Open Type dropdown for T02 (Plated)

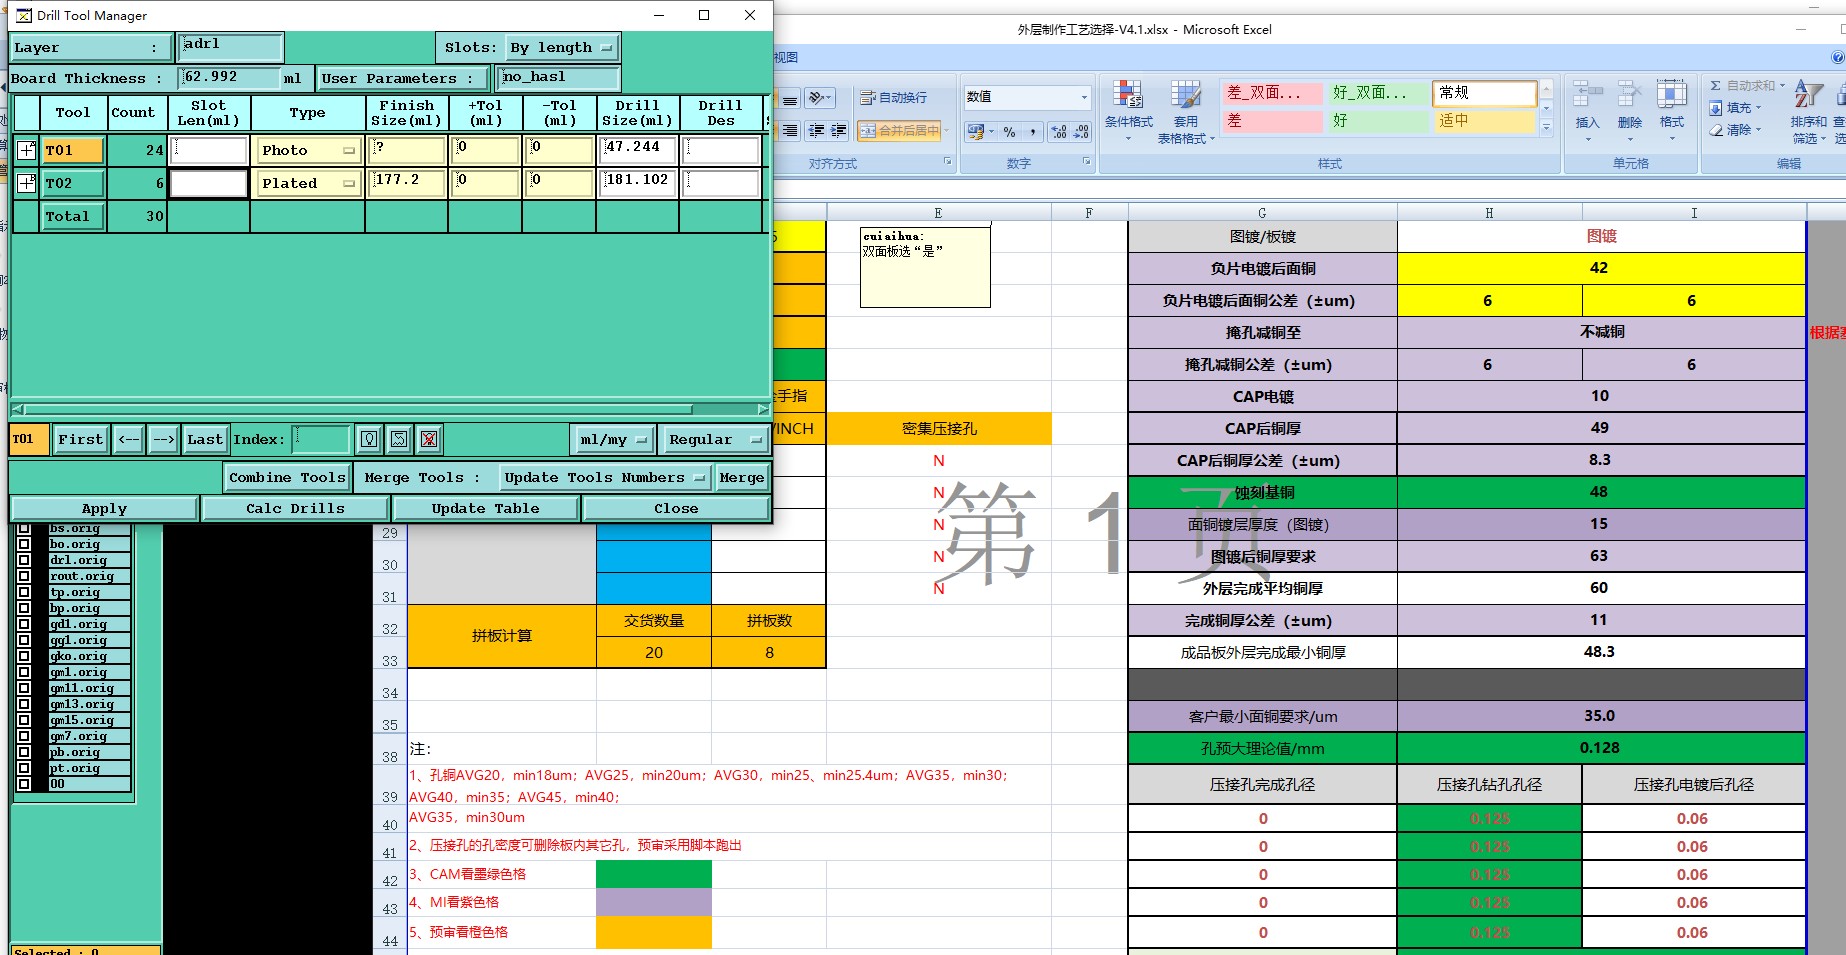(307, 183)
